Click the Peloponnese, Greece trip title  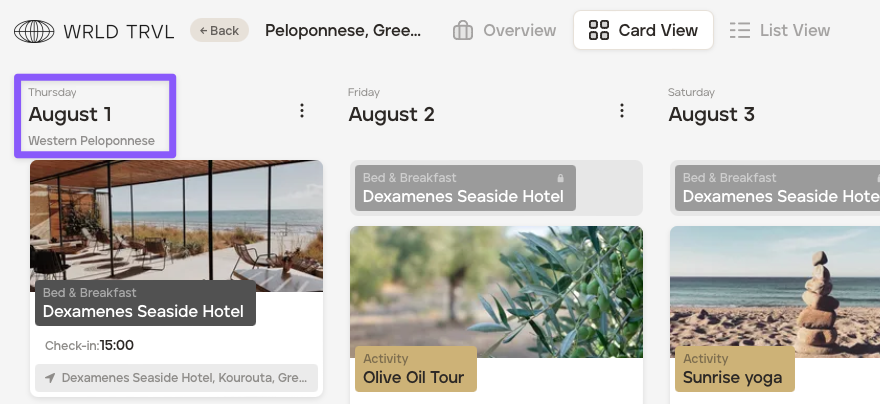343,30
